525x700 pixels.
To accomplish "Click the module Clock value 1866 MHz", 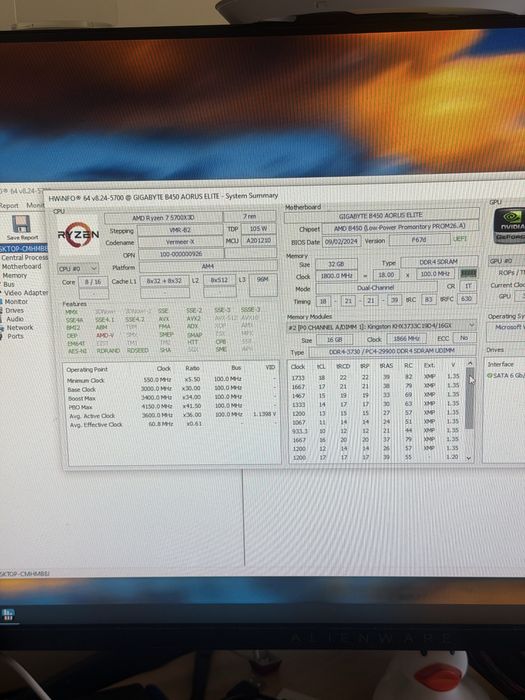I will [x=406, y=339].
